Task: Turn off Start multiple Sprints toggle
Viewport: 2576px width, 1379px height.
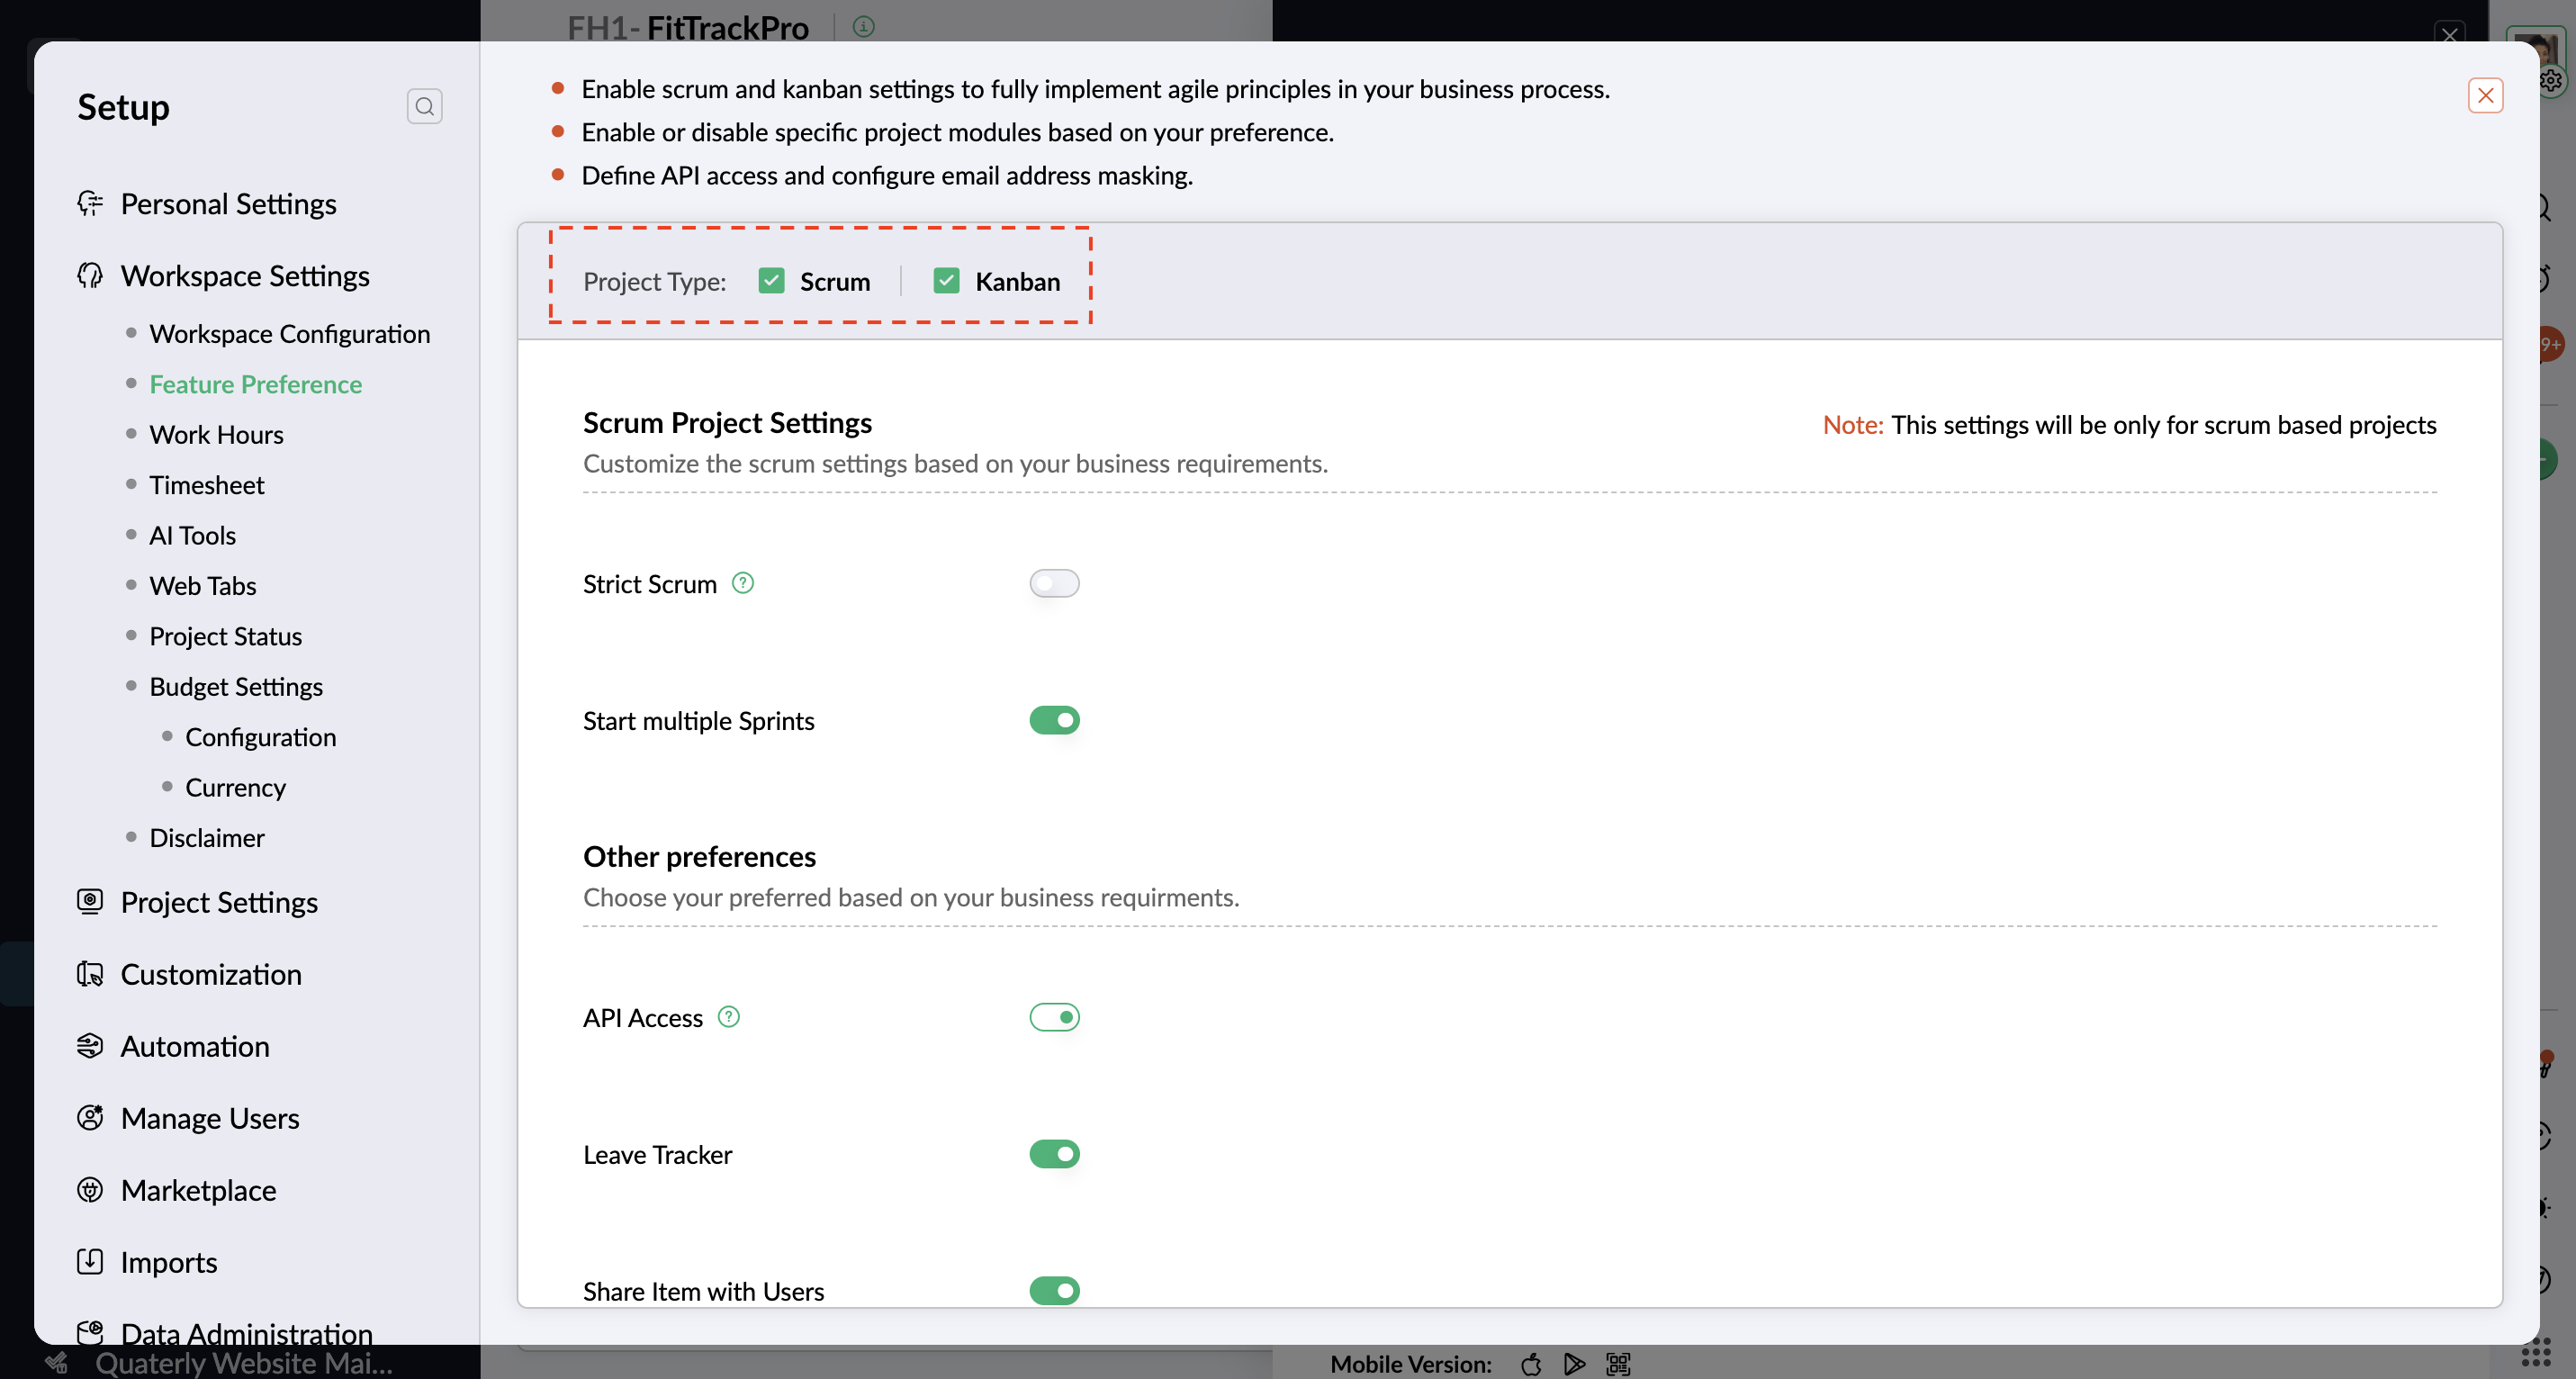Action: [x=1054, y=720]
